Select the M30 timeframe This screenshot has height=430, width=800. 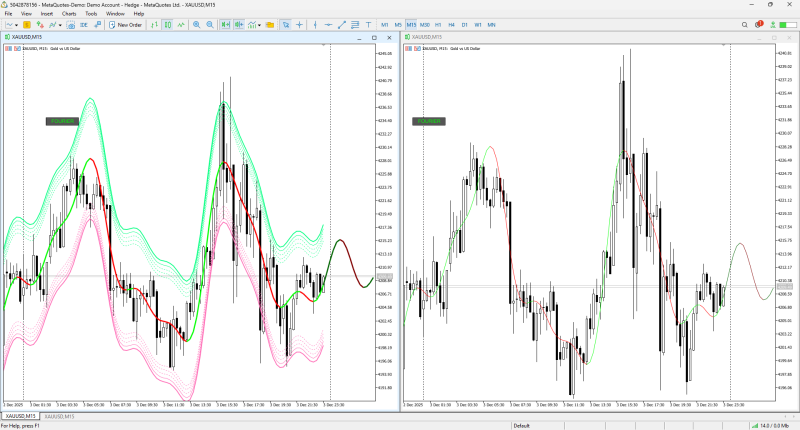click(424, 24)
